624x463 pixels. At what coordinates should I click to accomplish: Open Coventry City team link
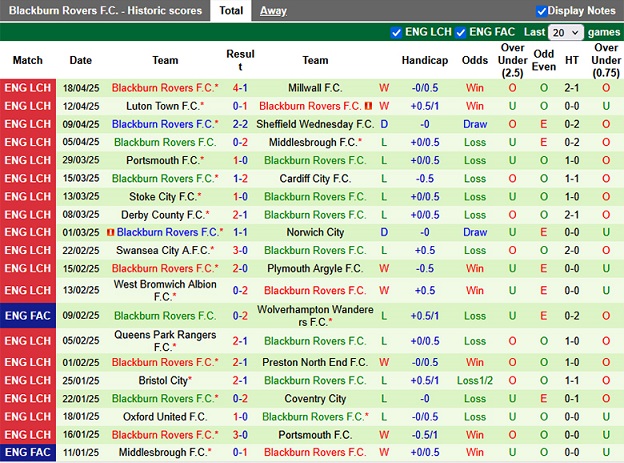click(x=315, y=399)
